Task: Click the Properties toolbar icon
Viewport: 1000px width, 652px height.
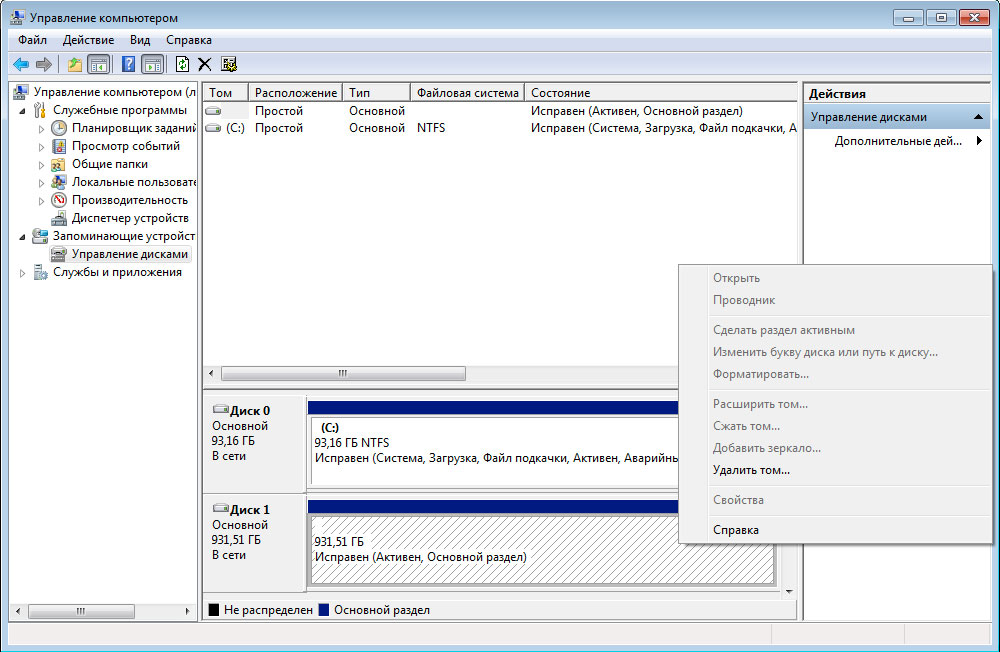Action: pos(229,64)
